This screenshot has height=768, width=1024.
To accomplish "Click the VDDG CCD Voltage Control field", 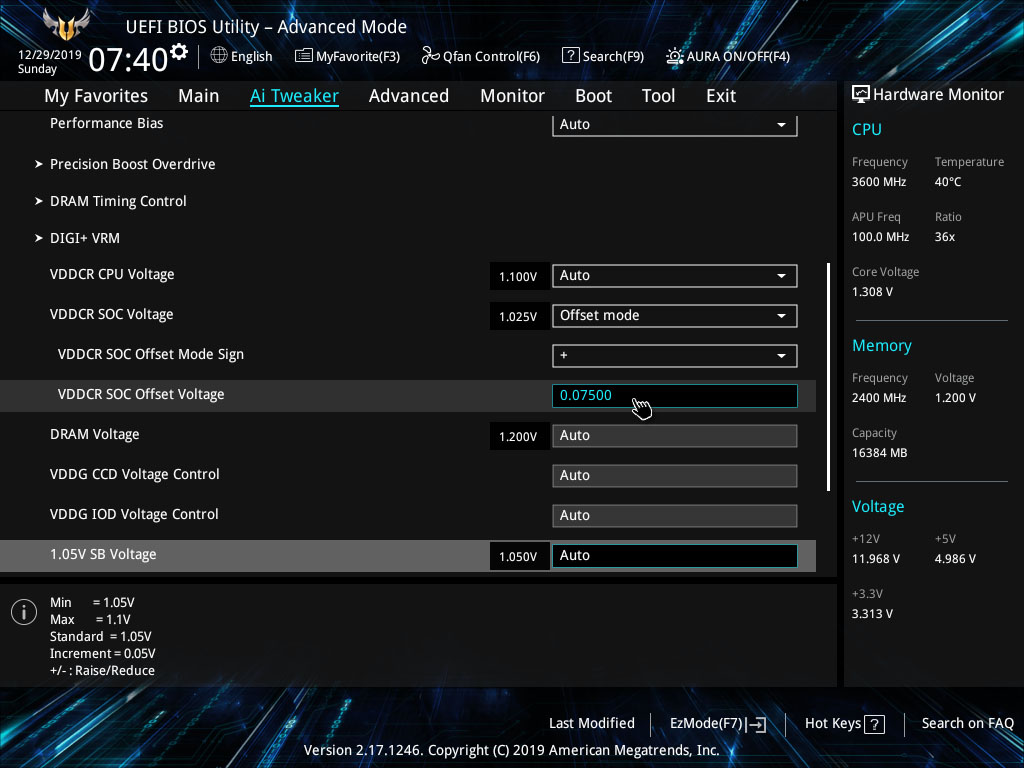I will [x=675, y=475].
